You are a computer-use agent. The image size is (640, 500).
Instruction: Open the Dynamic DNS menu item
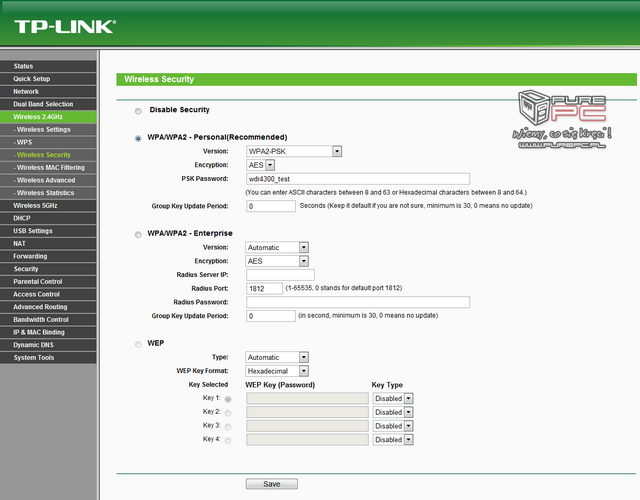click(x=48, y=344)
